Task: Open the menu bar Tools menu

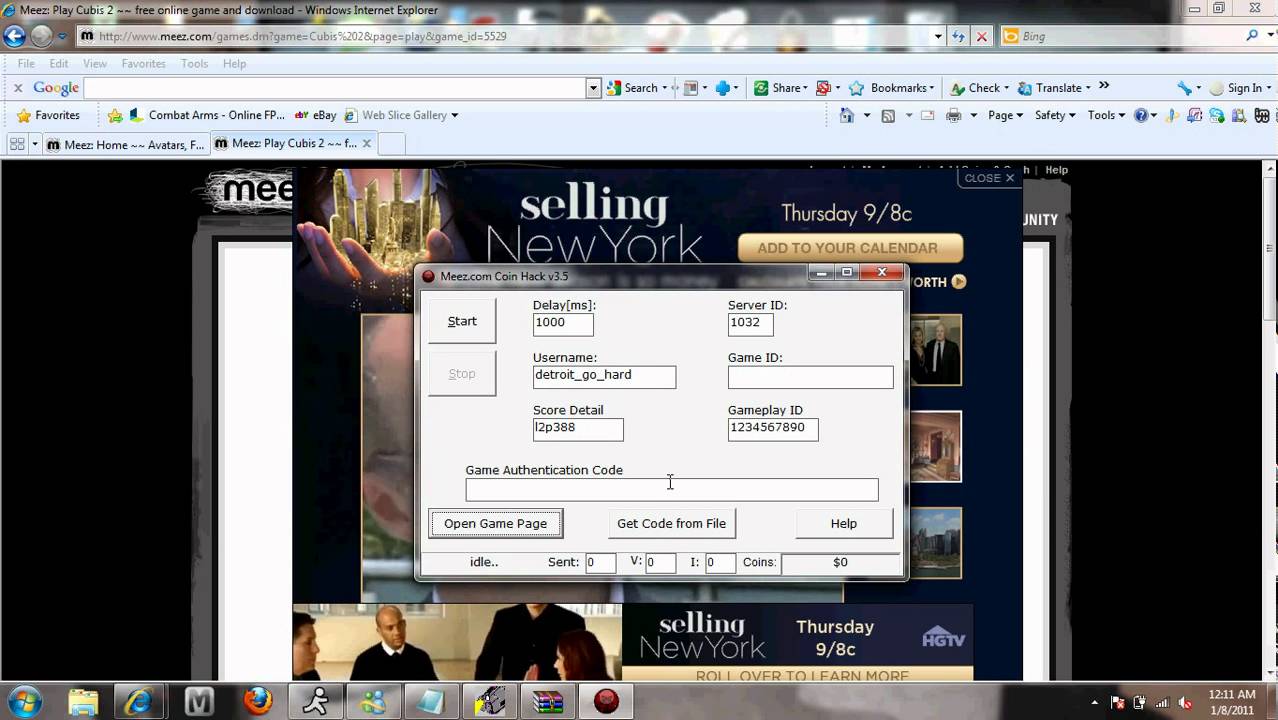Action: click(x=194, y=63)
